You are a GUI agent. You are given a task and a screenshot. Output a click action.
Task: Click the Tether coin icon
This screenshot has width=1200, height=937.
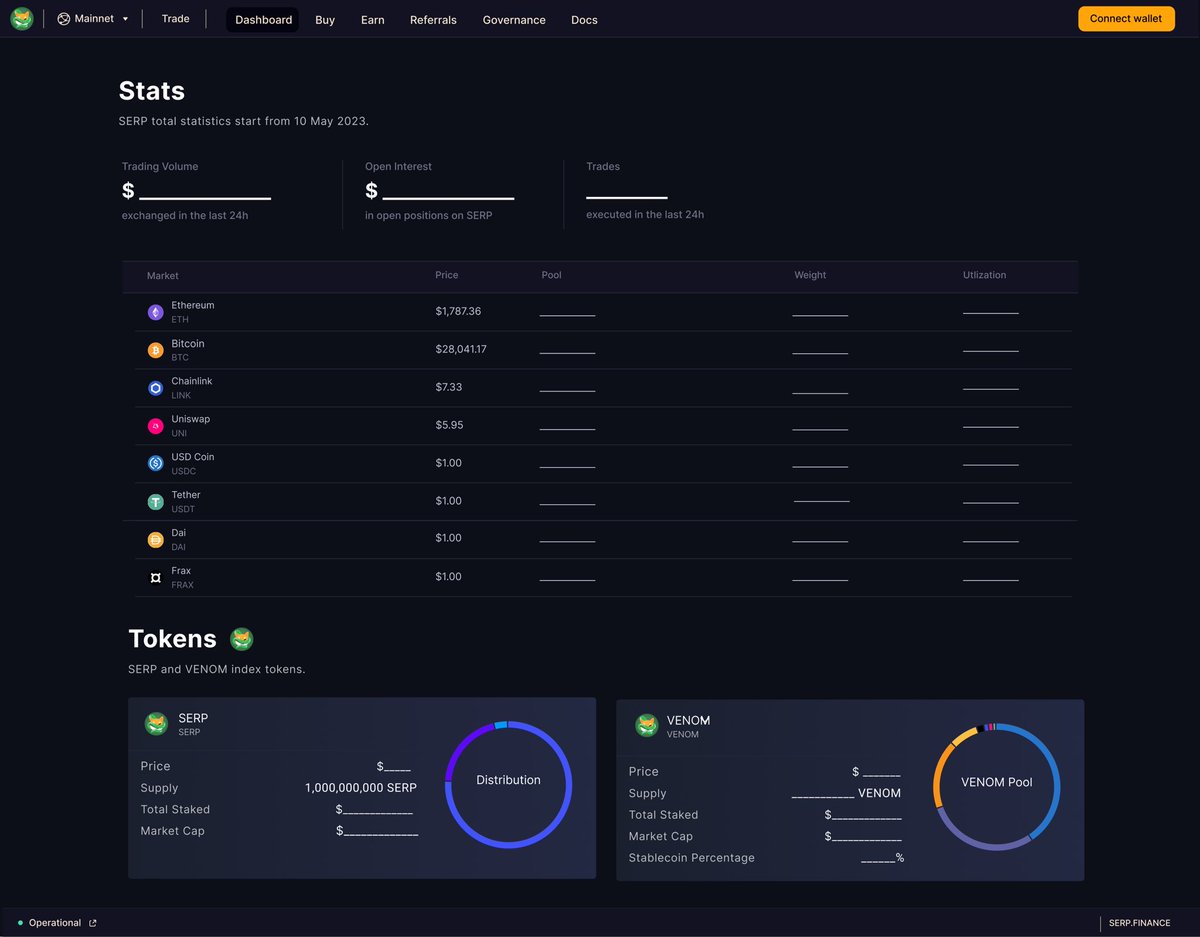(155, 502)
